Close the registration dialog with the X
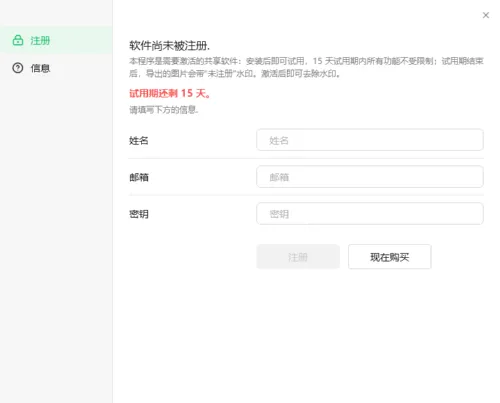This screenshot has width=500, height=403. click(486, 15)
